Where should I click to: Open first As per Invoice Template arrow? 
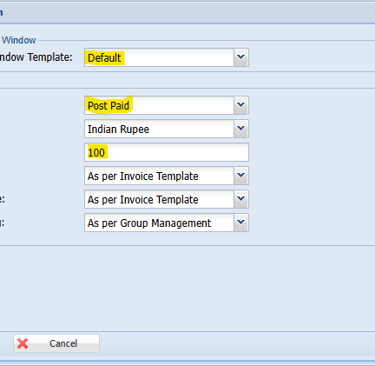point(241,176)
